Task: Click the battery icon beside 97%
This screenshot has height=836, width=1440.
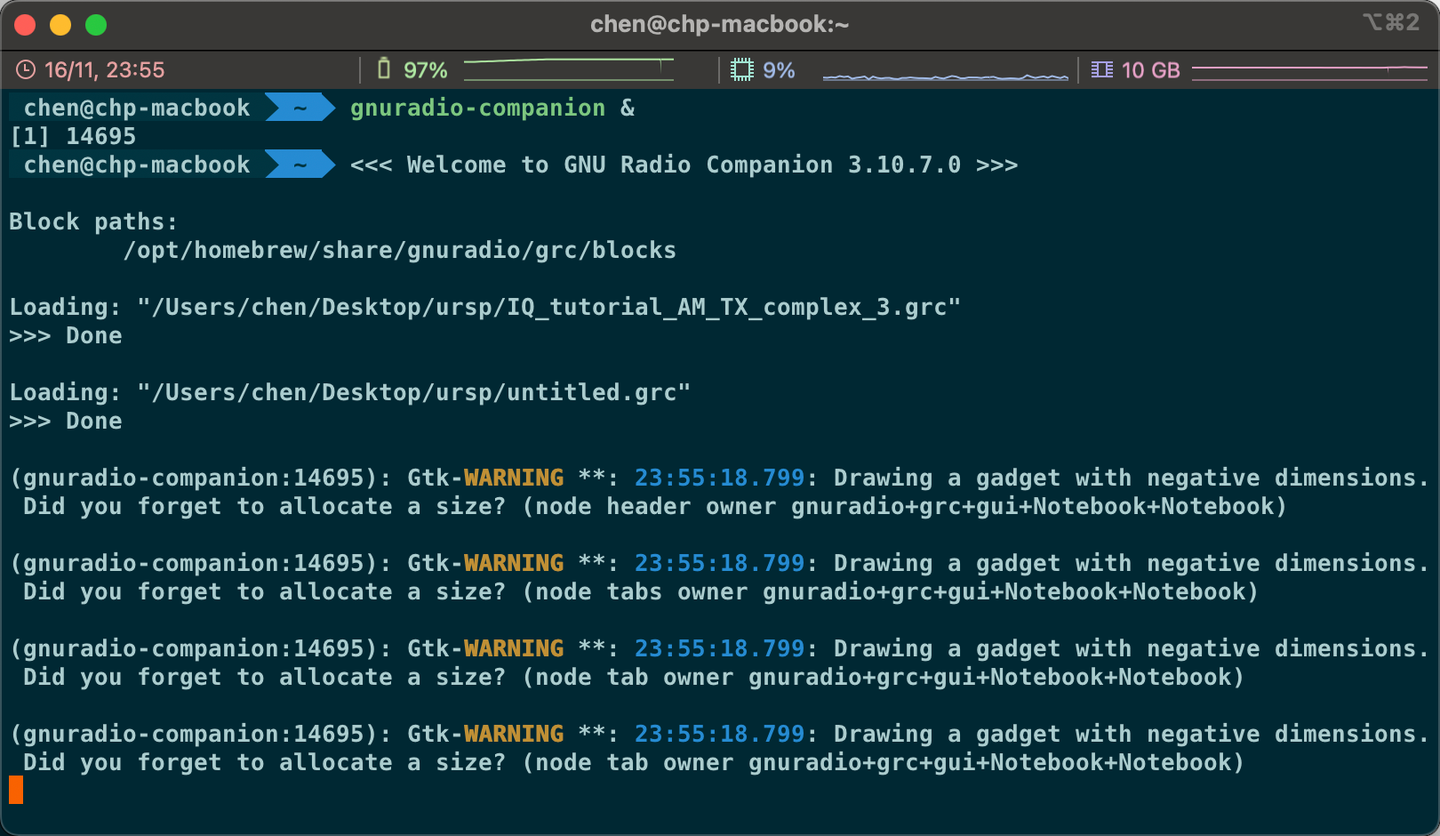Action: click(x=384, y=70)
